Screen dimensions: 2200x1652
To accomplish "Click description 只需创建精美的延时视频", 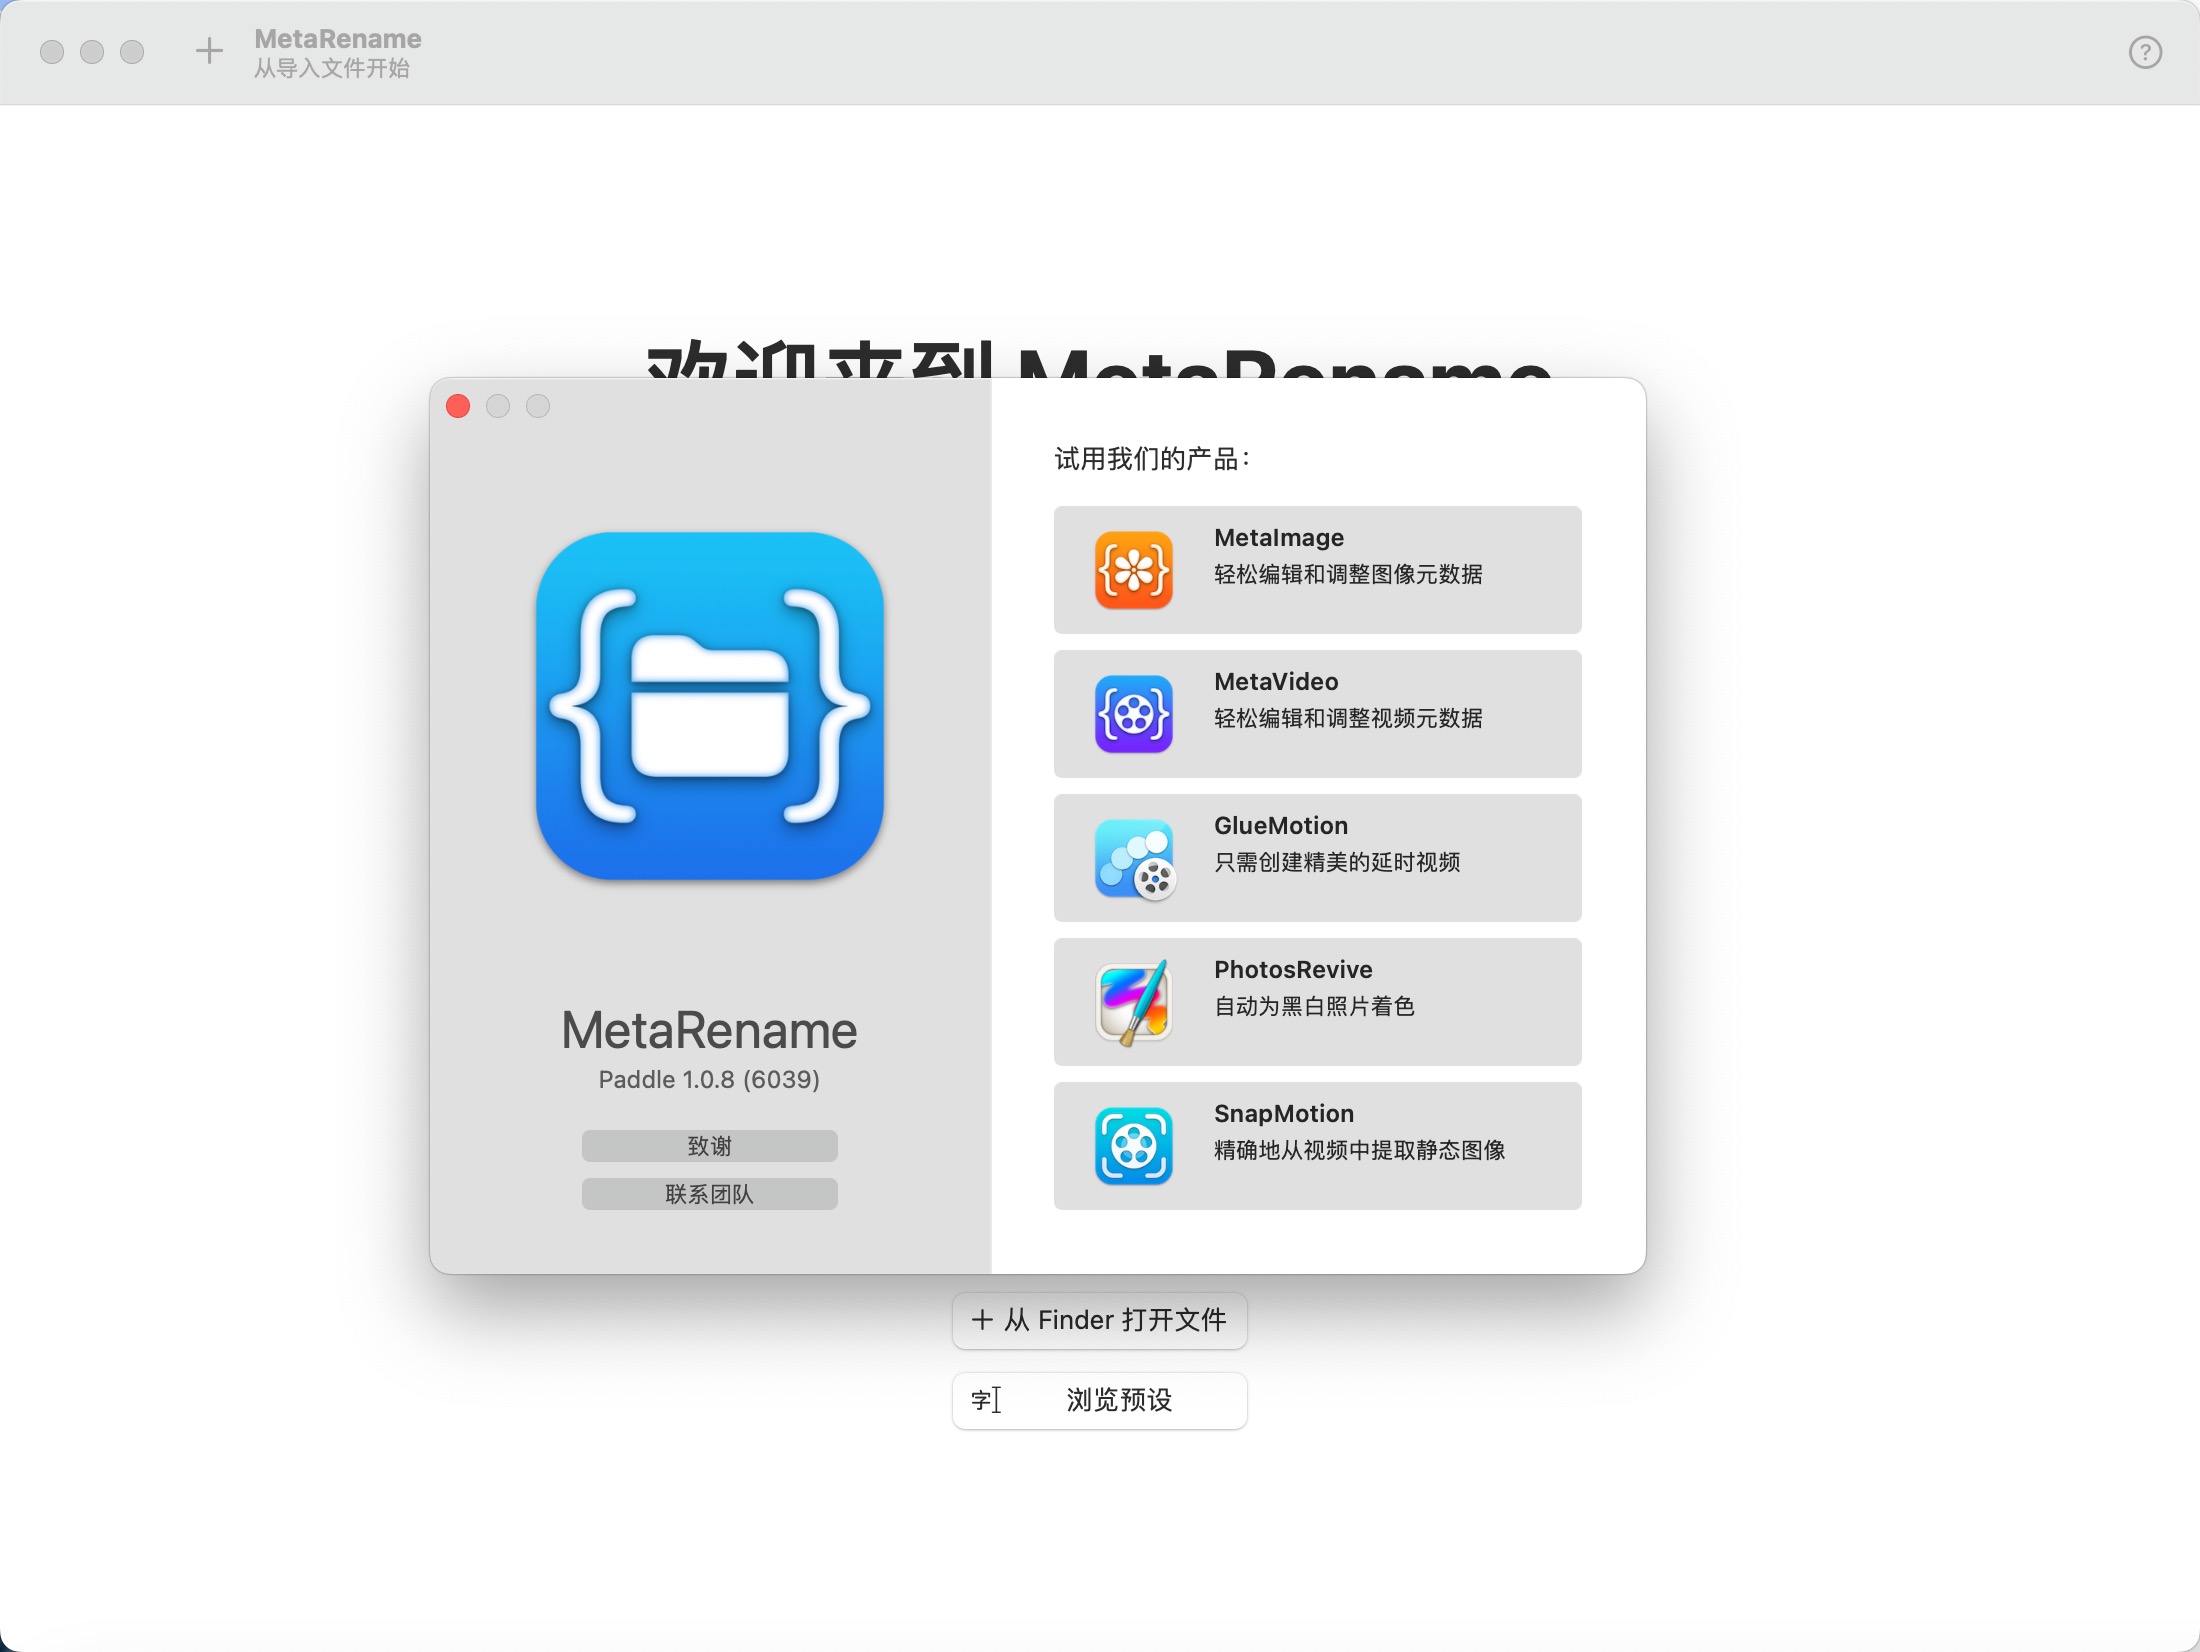I will click(x=1337, y=863).
